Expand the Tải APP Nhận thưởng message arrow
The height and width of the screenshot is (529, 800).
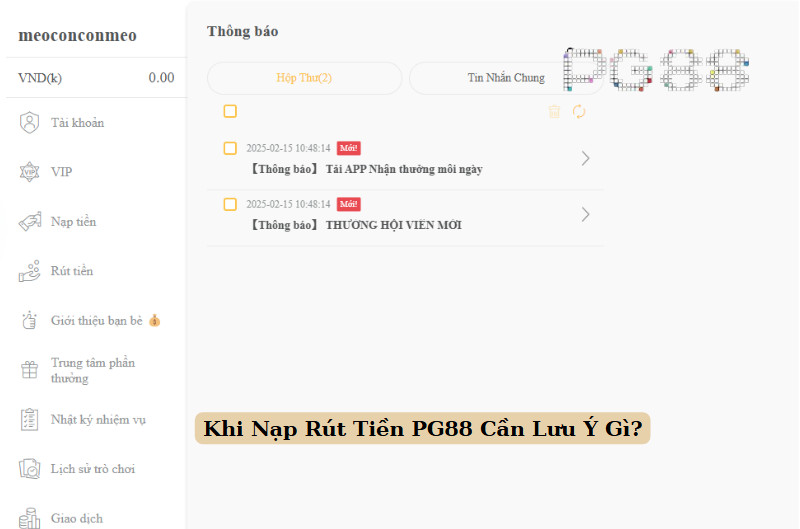click(x=586, y=159)
